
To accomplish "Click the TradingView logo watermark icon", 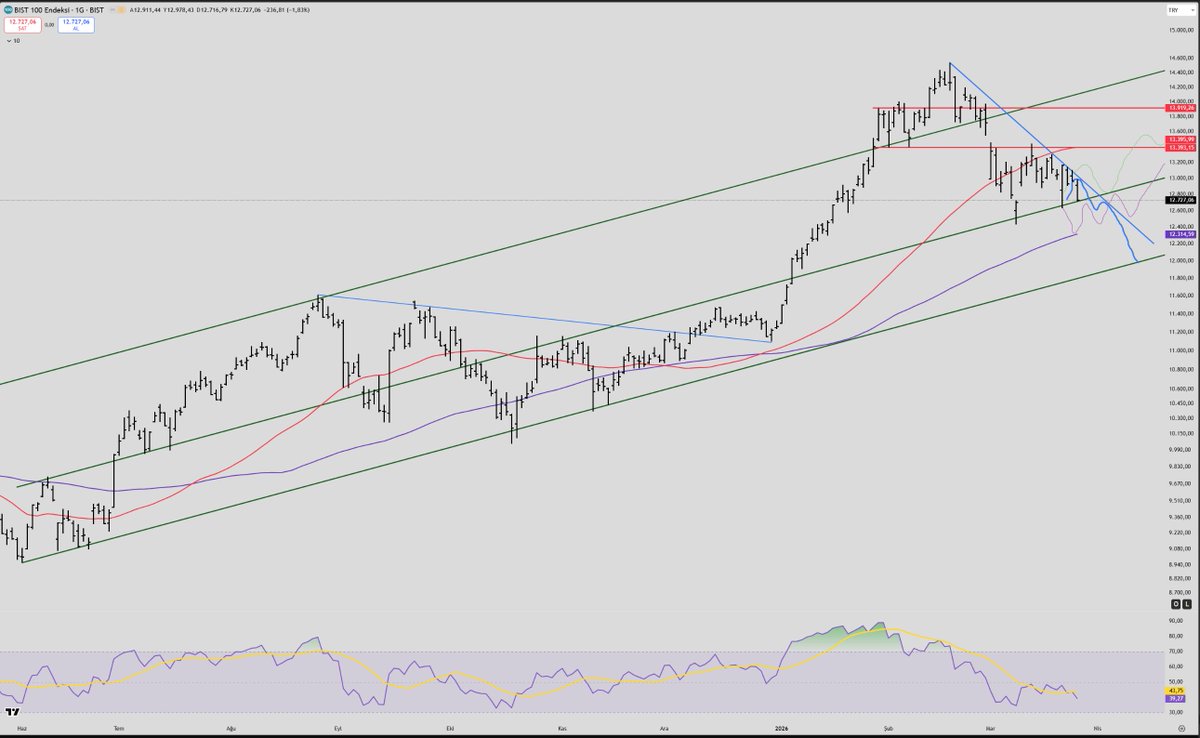I will (12, 711).
